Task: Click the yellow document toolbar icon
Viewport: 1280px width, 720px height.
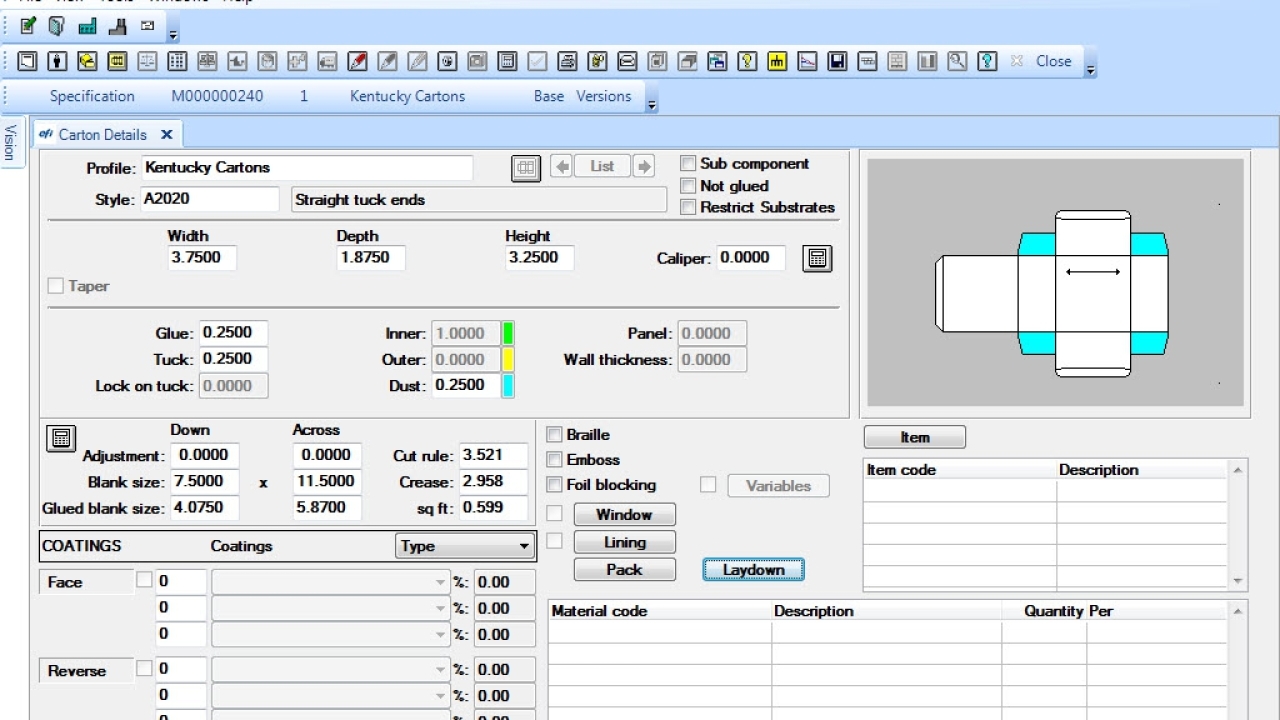Action: (597, 61)
